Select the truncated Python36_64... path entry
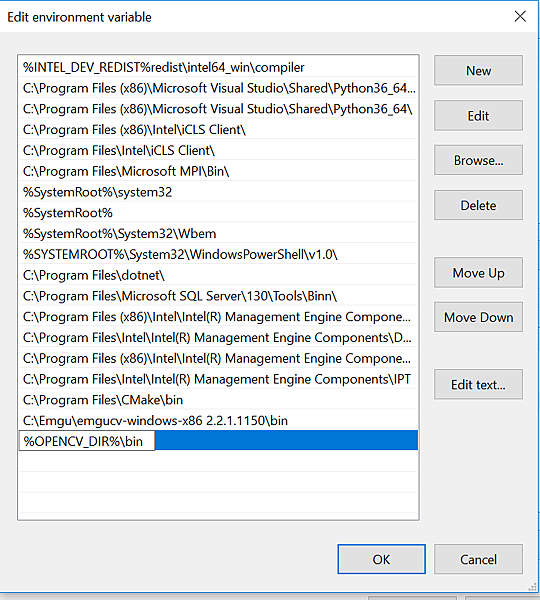Viewport: 540px width, 600px height. tap(218, 88)
